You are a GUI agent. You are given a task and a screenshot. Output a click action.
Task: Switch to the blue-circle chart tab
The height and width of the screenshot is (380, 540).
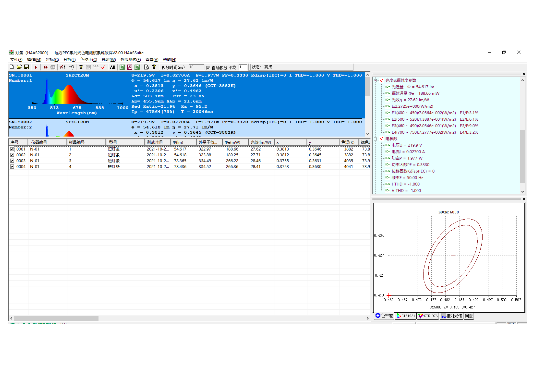[384, 316]
